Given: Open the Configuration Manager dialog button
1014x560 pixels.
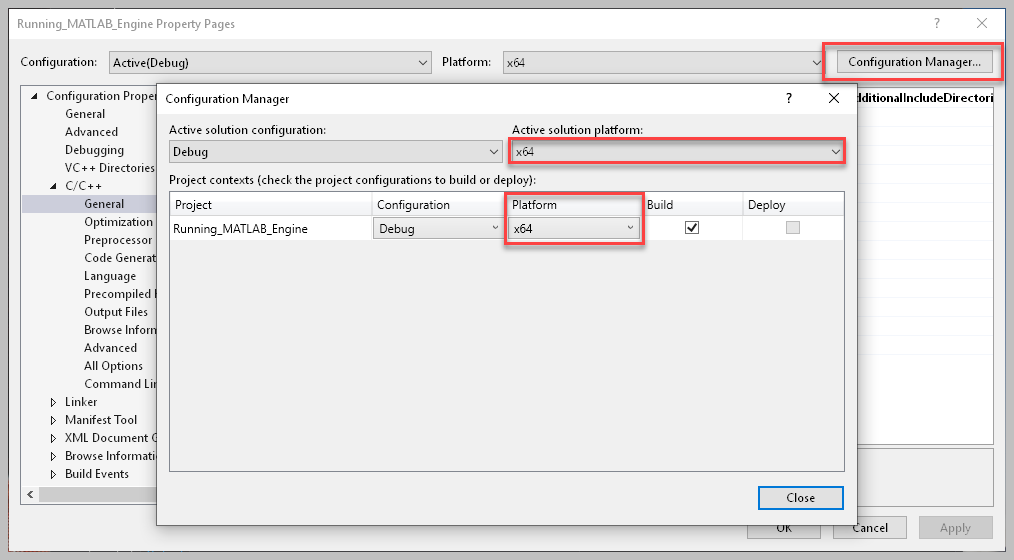Looking at the screenshot, I should pyautogui.click(x=914, y=62).
